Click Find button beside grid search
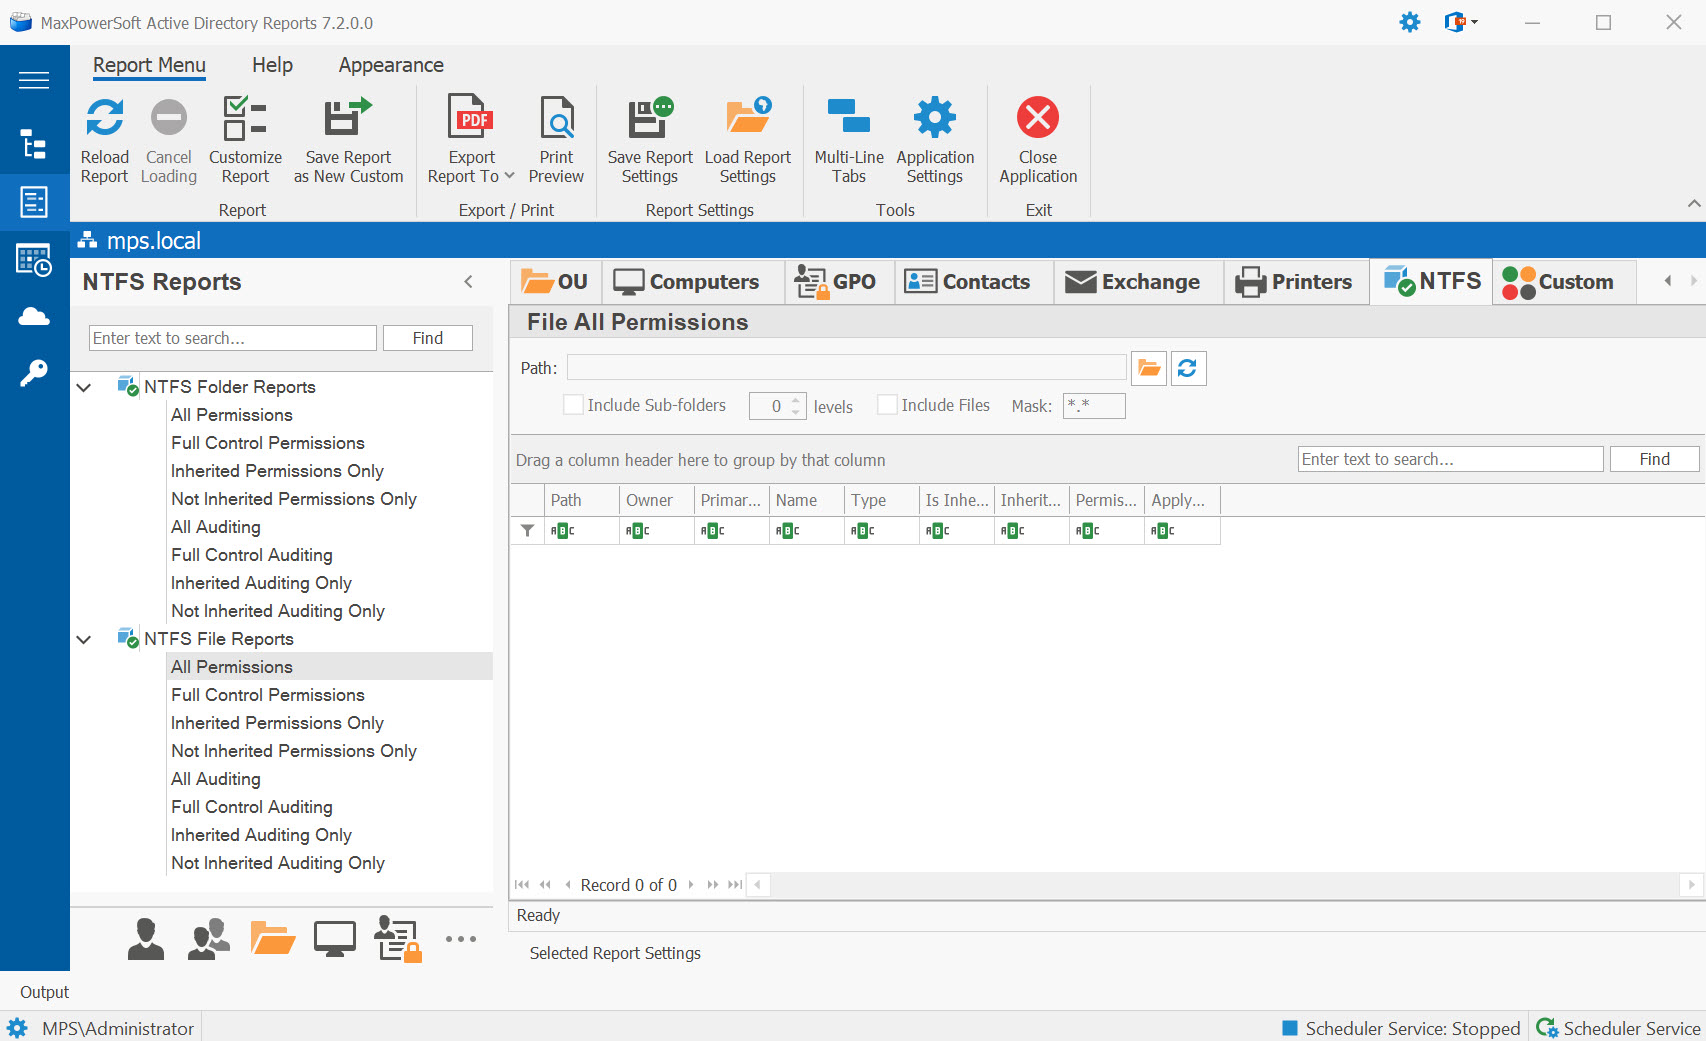1706x1041 pixels. pos(1653,459)
